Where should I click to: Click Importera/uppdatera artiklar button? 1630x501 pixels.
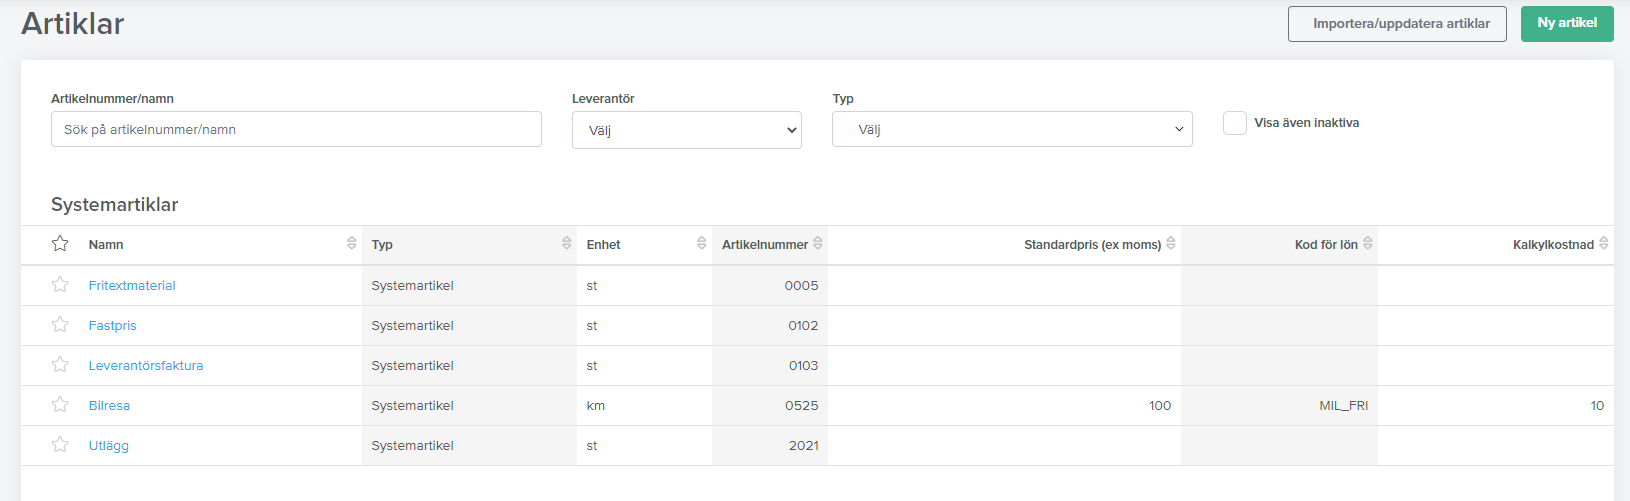[x=1397, y=24]
